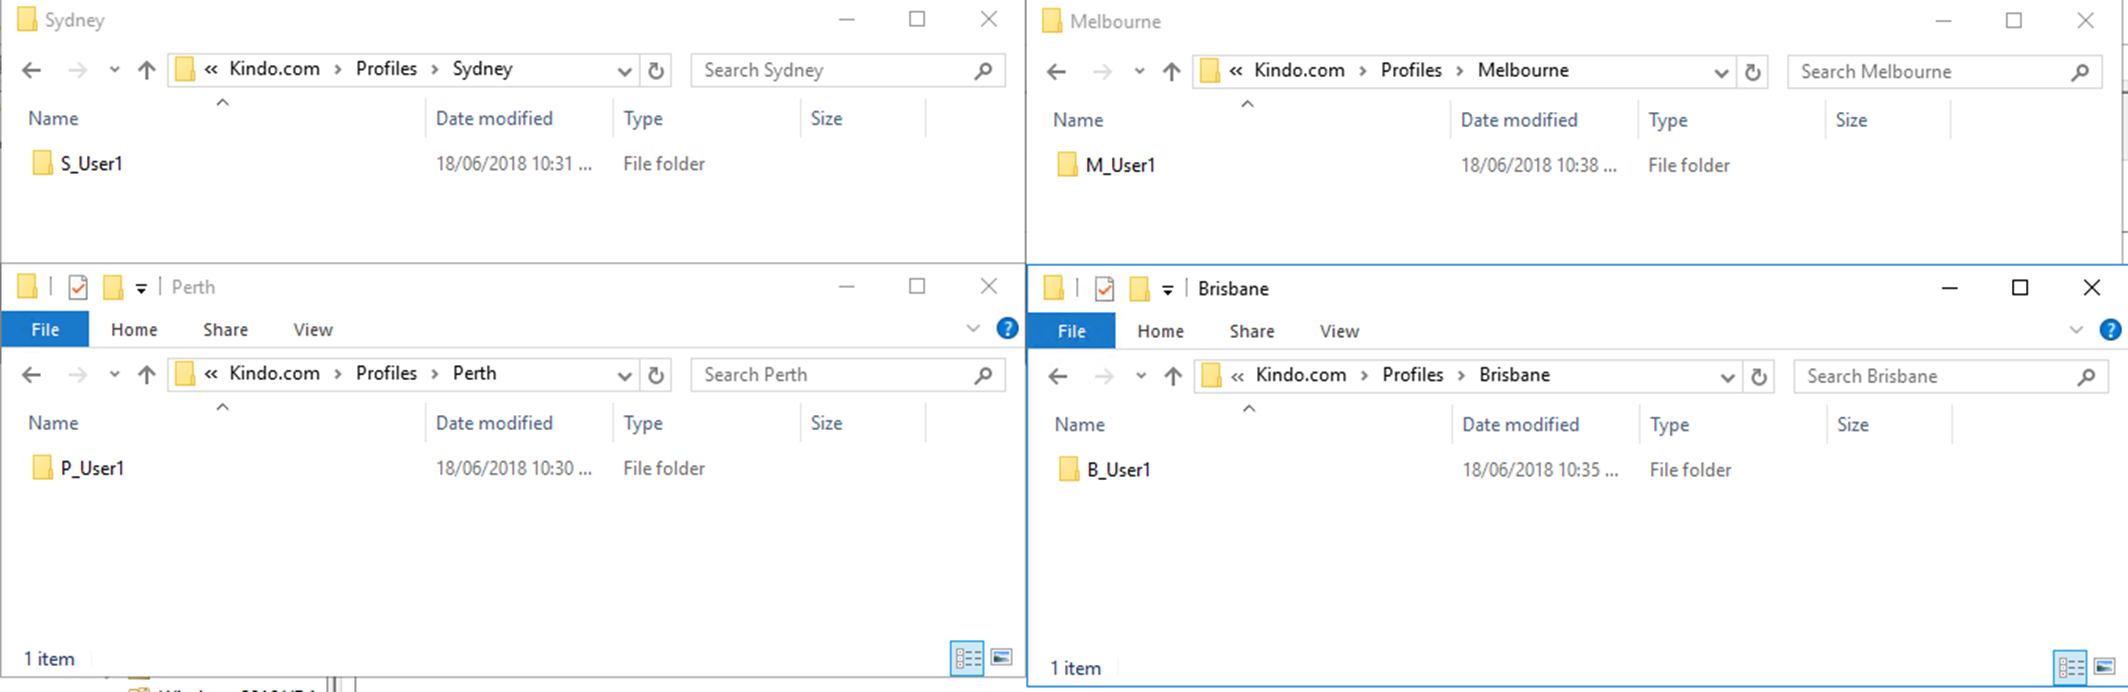Select the B_User1 folder

(x=1118, y=470)
